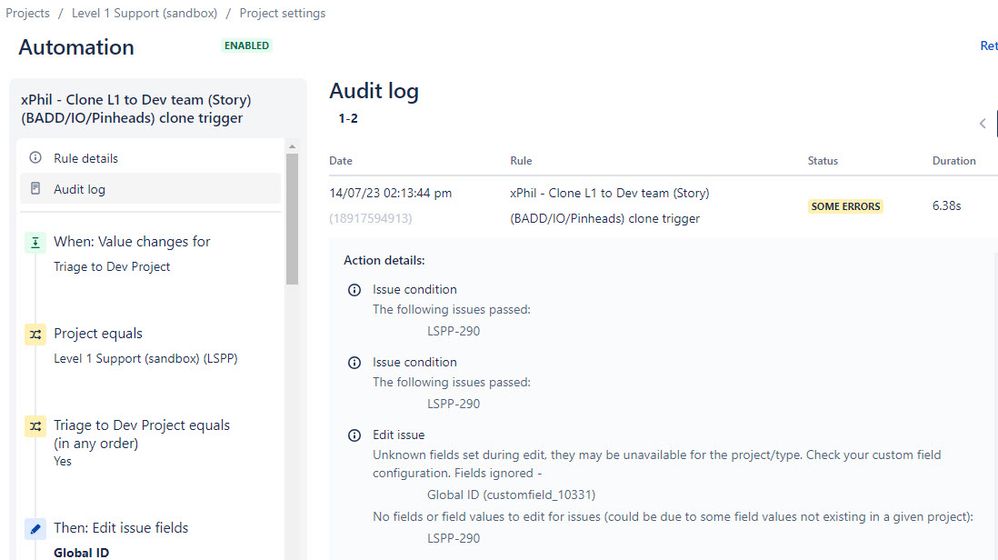
Task: Click Global ID (customfield_10331) text
Action: pos(511,494)
